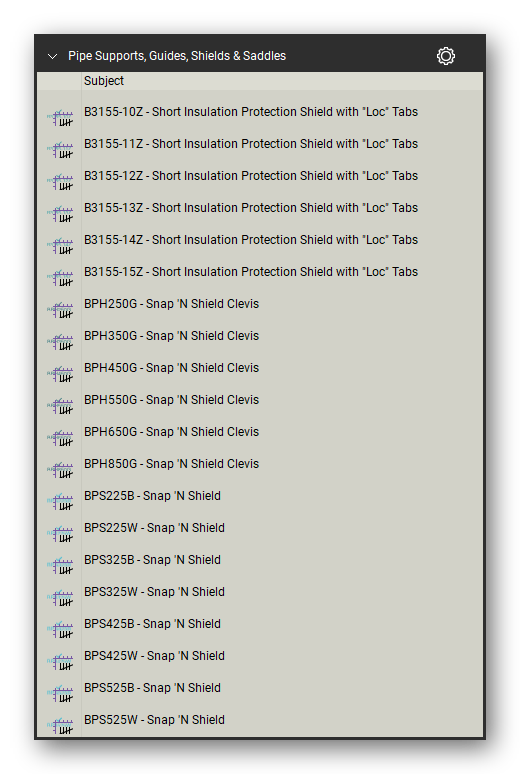The width and height of the screenshot is (520, 774).
Task: Click the tool icon beside BPH650G
Action: coord(60,438)
